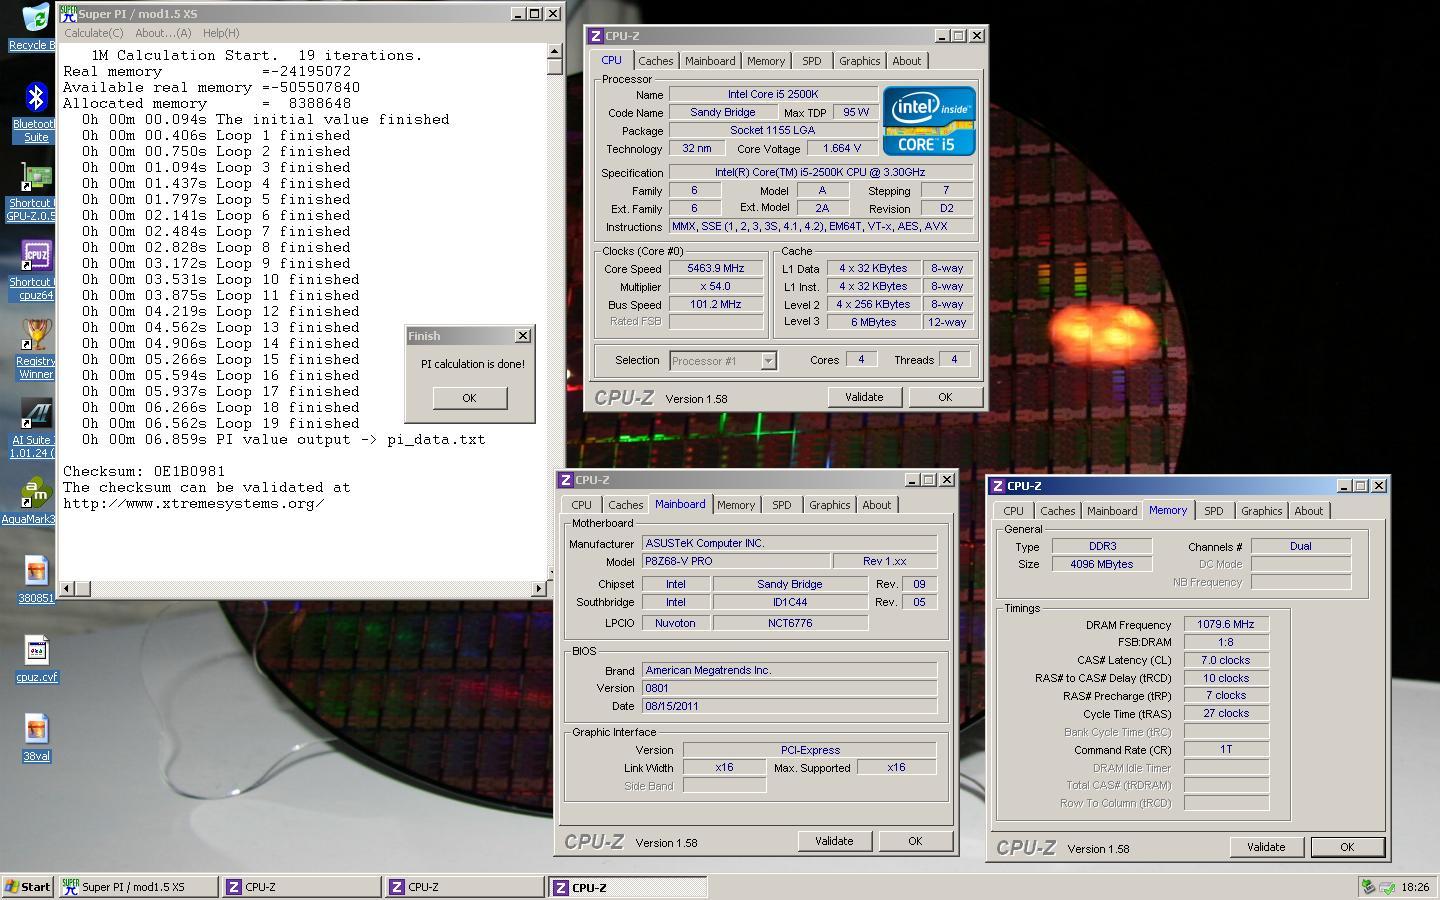This screenshot has width=1440, height=900.
Task: Open the Registry Winner trophy icon
Action: [36, 335]
